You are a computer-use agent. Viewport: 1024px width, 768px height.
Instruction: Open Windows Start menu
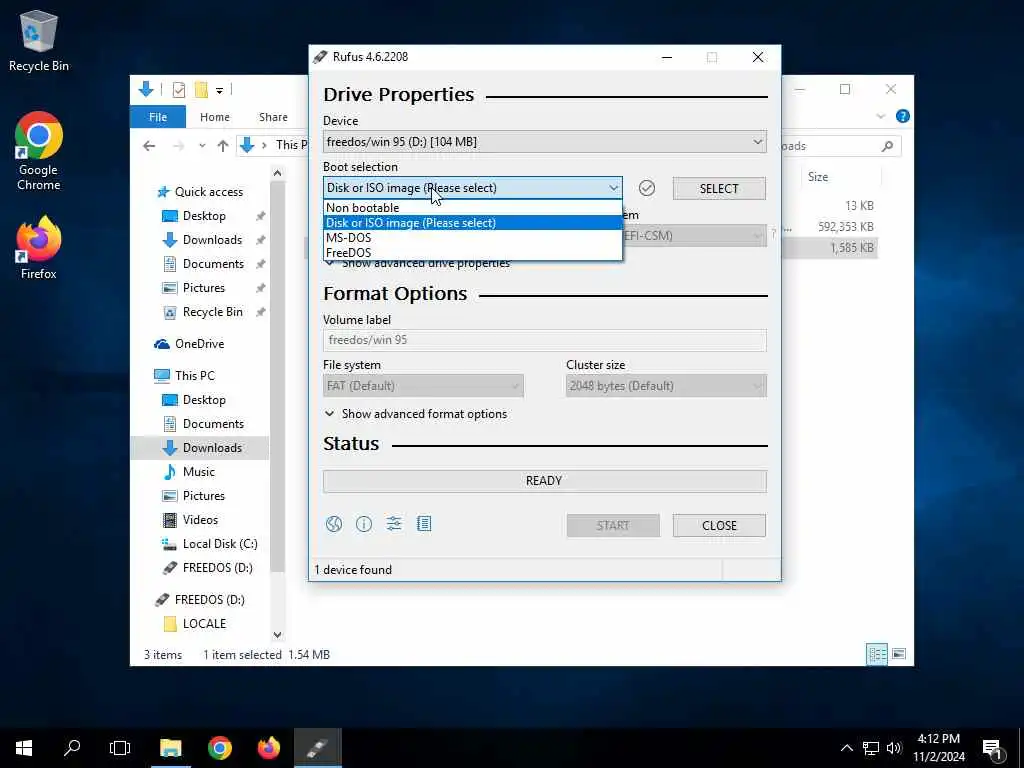[x=24, y=748]
